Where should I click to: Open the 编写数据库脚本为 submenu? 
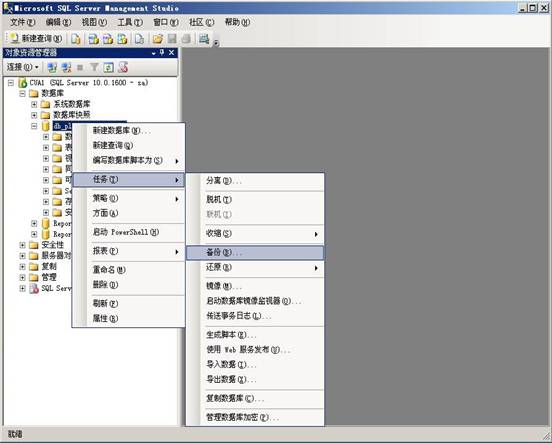[x=128, y=161]
